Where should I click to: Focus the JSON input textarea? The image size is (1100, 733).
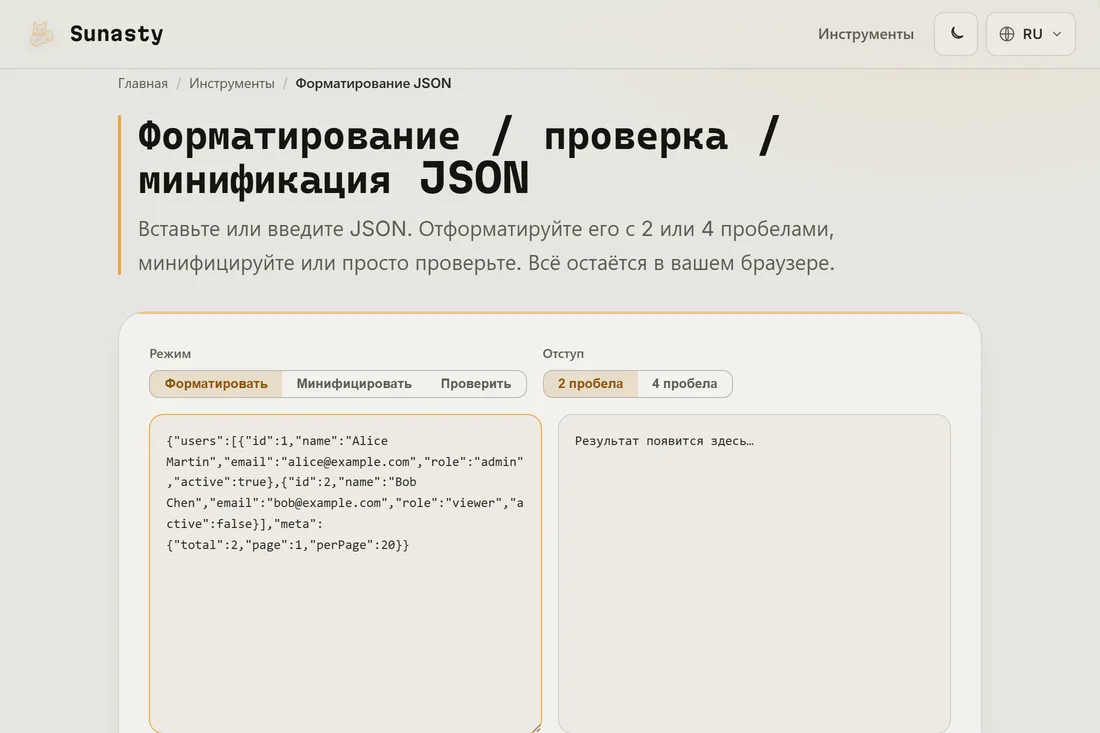345,573
